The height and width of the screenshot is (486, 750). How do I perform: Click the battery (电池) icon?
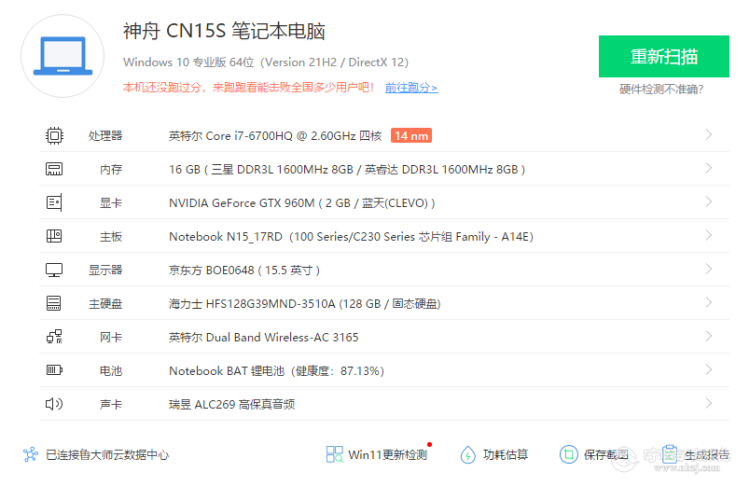point(54,371)
